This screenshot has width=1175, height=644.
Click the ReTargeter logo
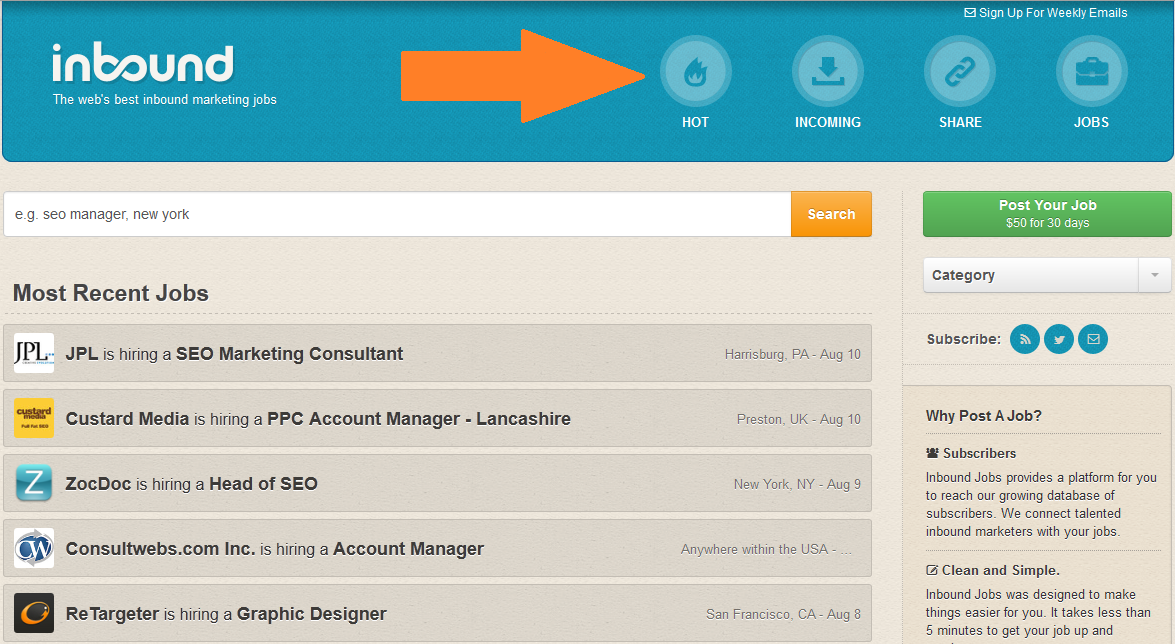tap(34, 613)
